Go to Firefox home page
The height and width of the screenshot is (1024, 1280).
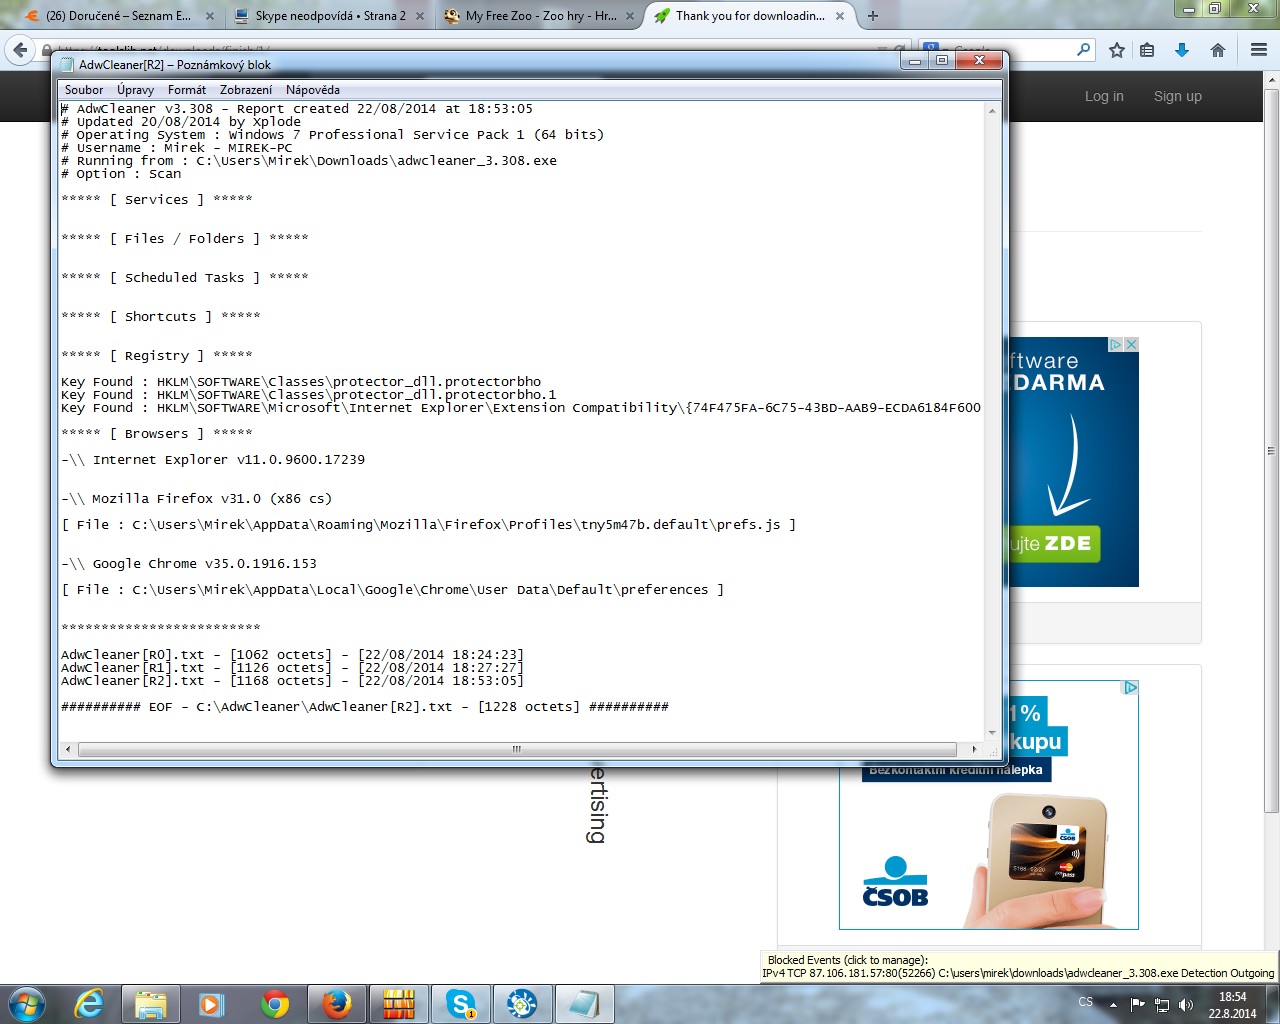[1218, 50]
